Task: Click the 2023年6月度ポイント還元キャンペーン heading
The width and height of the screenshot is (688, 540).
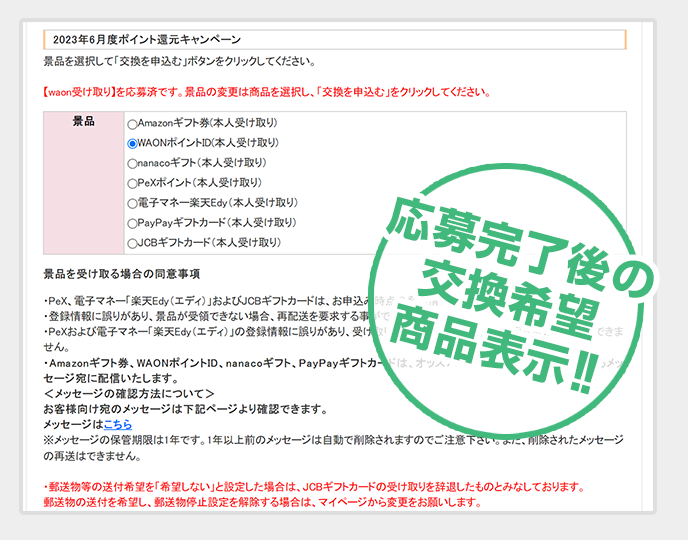Action: tap(147, 39)
